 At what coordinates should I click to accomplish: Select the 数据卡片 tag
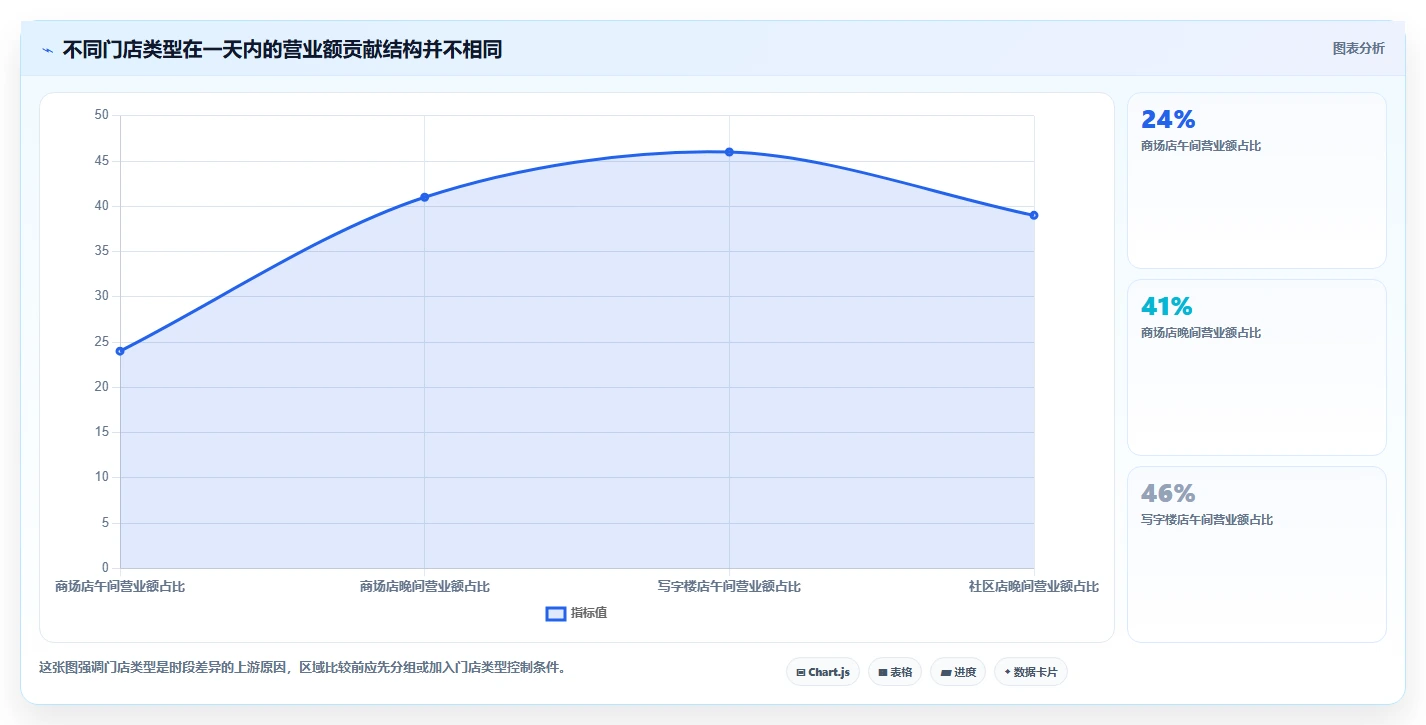[x=1031, y=672]
